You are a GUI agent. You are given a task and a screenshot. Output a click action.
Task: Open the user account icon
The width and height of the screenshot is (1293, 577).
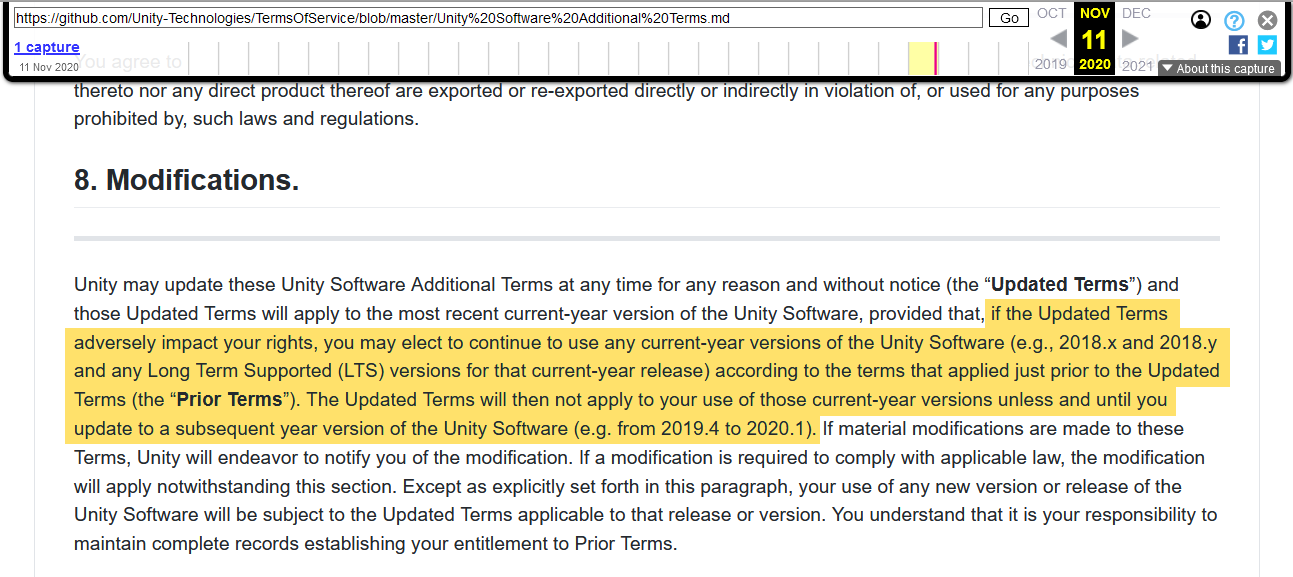[x=1201, y=20]
